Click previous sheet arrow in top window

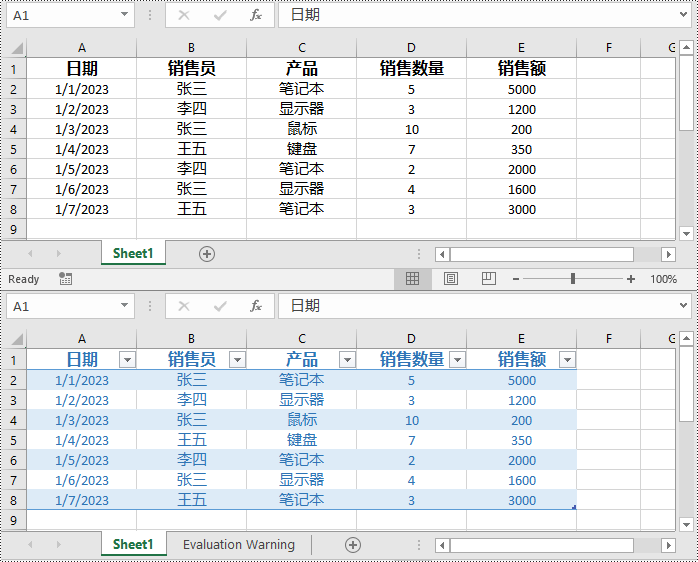click(x=30, y=253)
